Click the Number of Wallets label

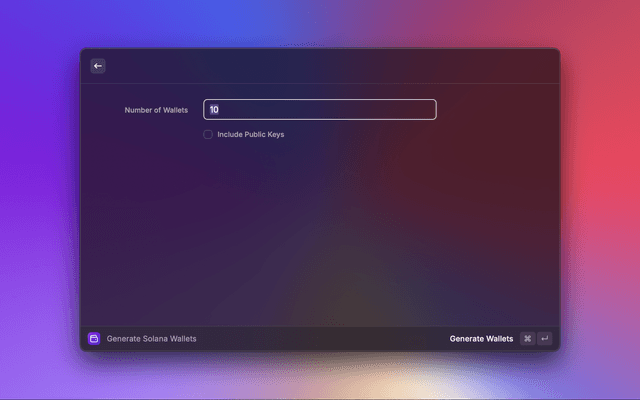pos(156,110)
